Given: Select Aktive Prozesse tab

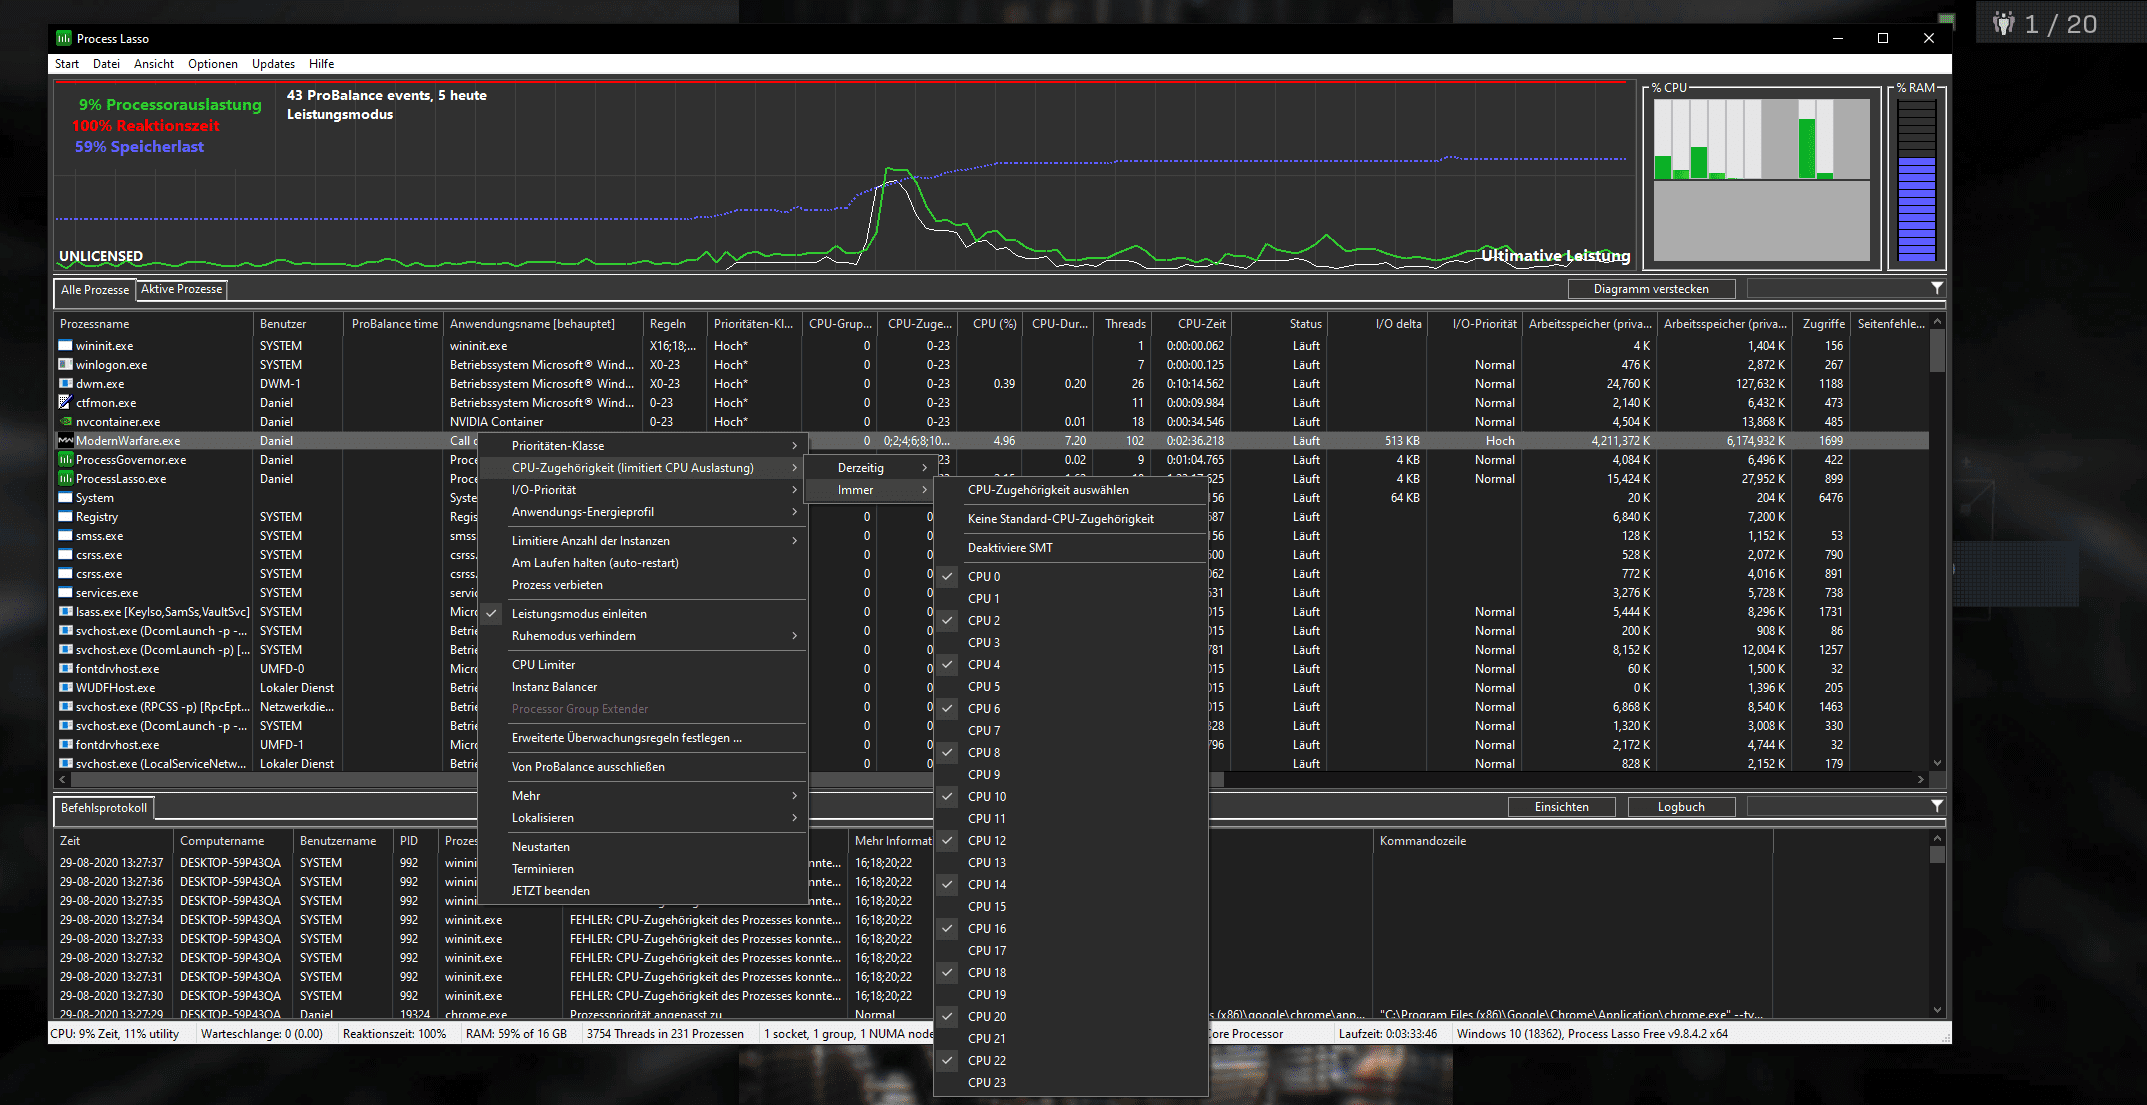Looking at the screenshot, I should tap(180, 288).
